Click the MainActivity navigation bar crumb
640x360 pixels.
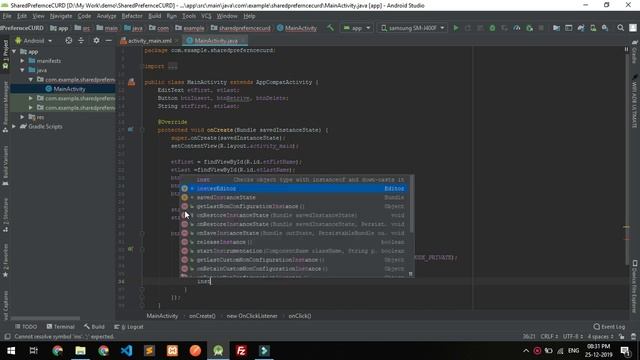[x=297, y=28]
